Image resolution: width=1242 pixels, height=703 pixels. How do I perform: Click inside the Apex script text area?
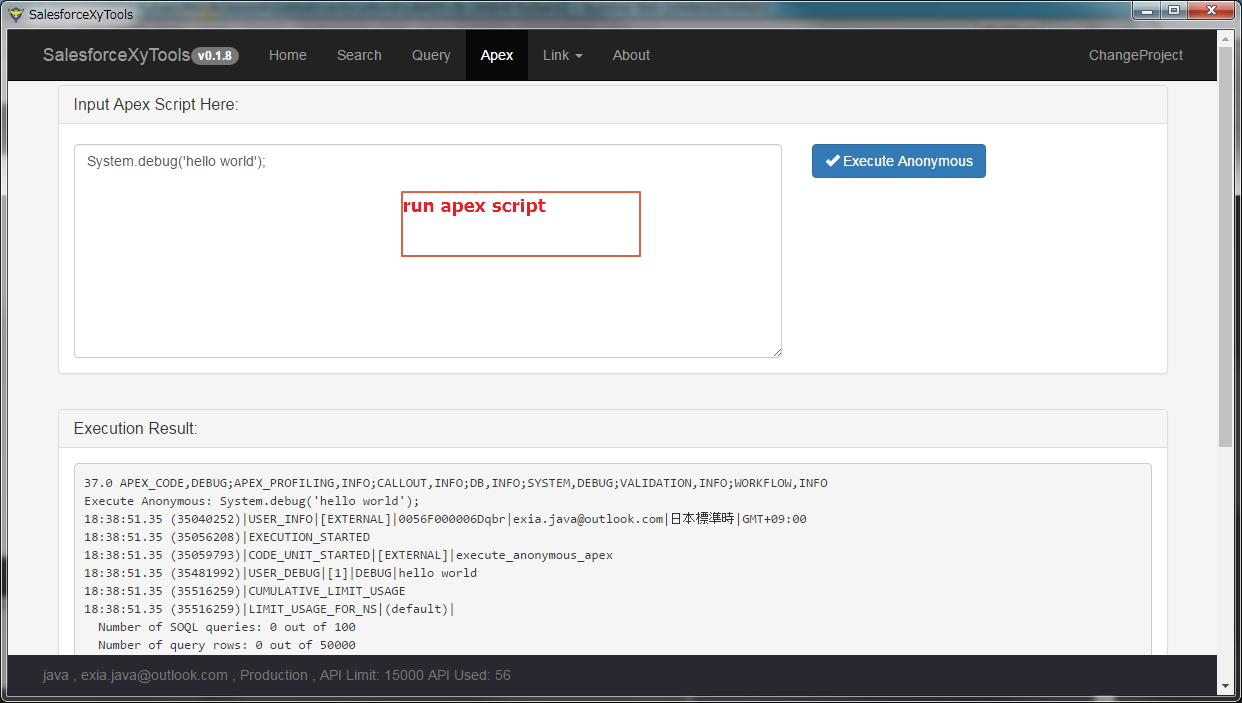(428, 251)
